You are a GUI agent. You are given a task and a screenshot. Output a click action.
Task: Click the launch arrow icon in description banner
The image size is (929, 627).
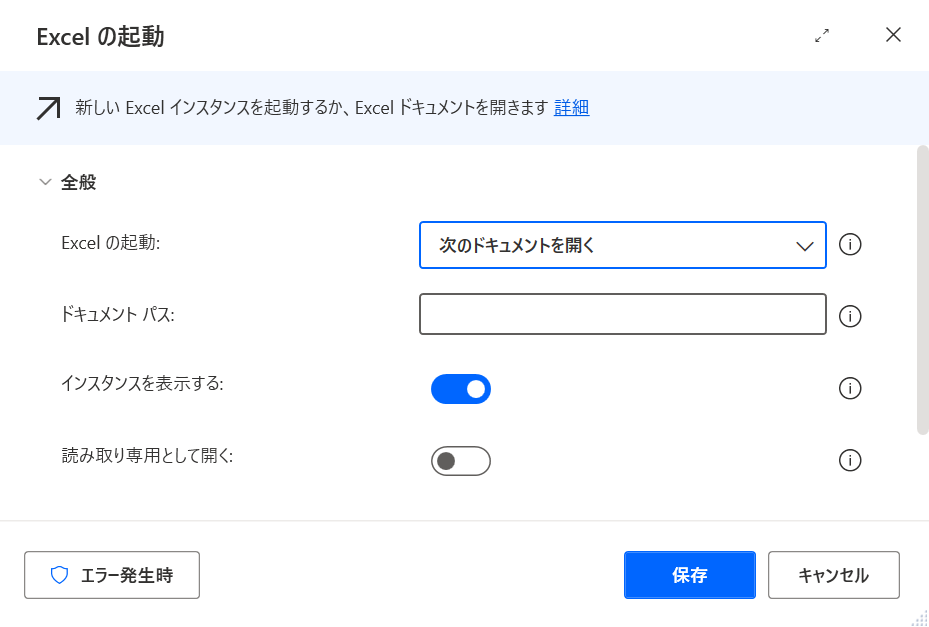(x=48, y=108)
